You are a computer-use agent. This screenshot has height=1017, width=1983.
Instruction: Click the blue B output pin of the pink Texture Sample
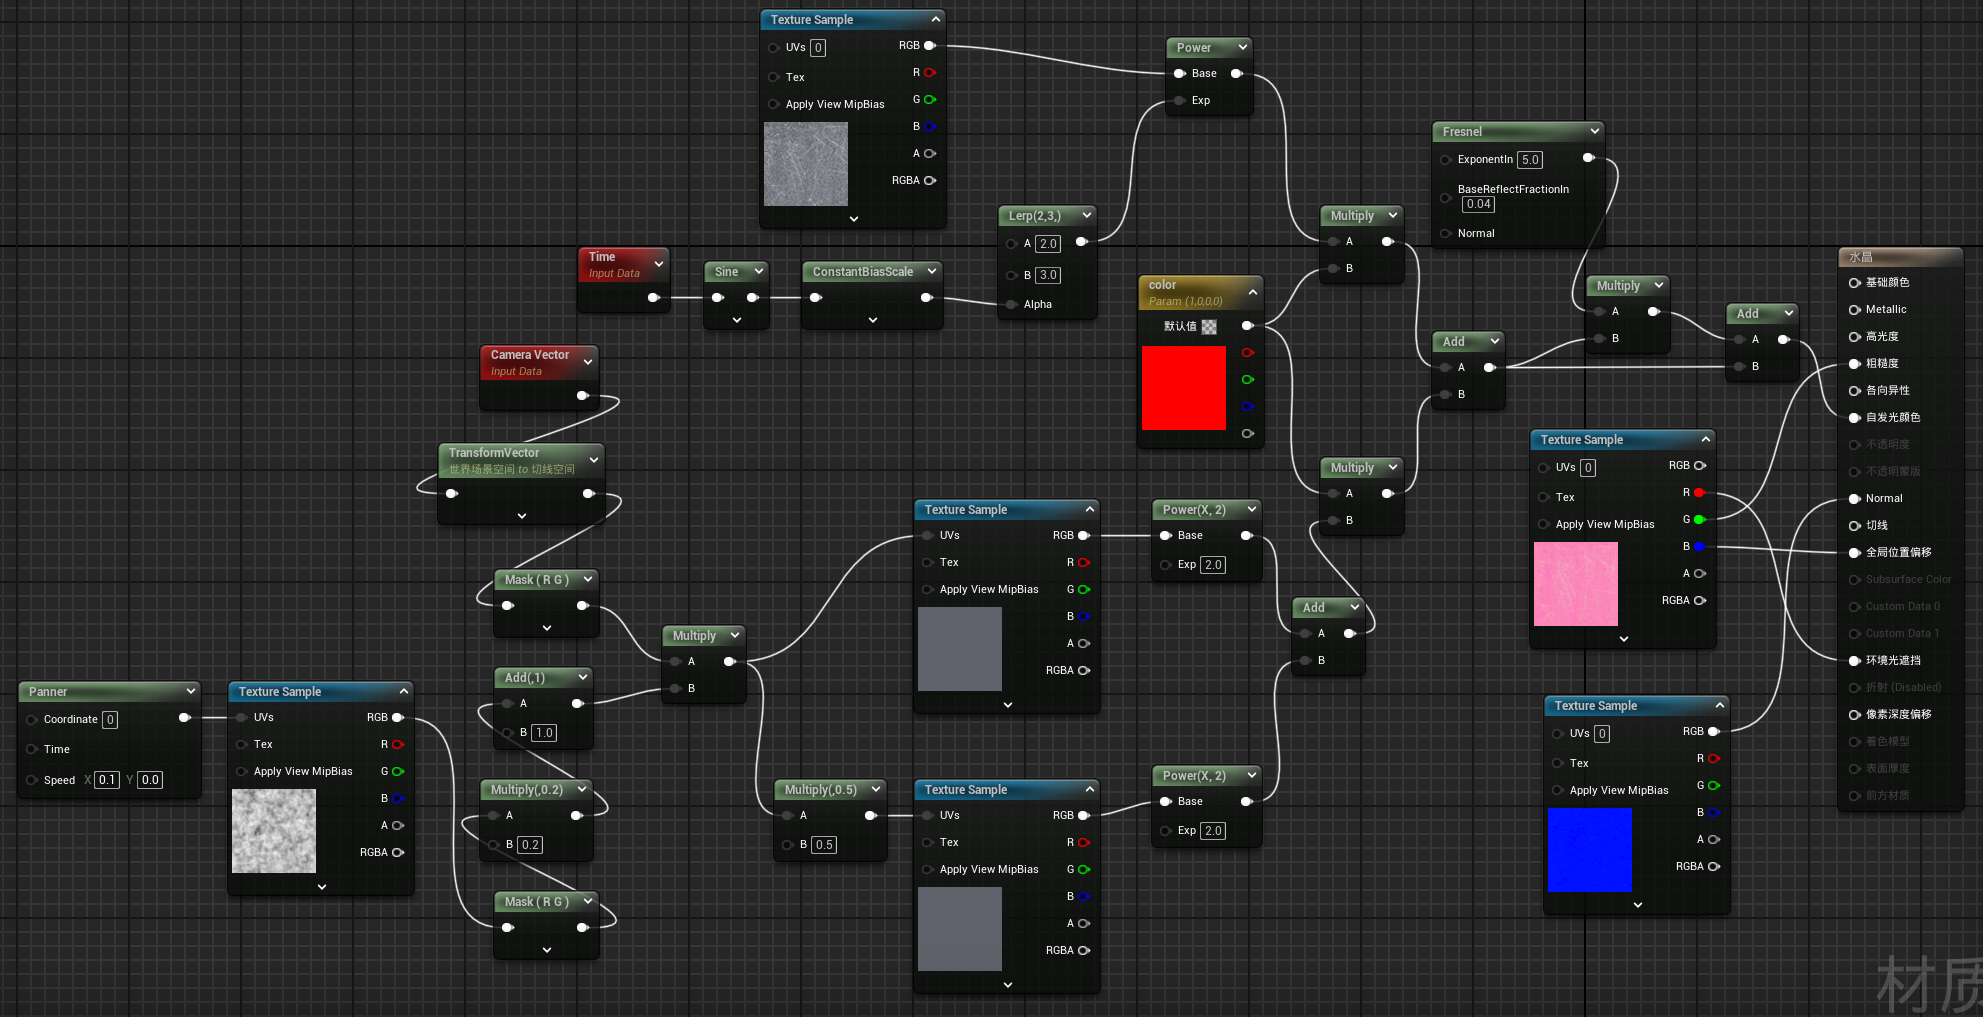[x=1699, y=547]
